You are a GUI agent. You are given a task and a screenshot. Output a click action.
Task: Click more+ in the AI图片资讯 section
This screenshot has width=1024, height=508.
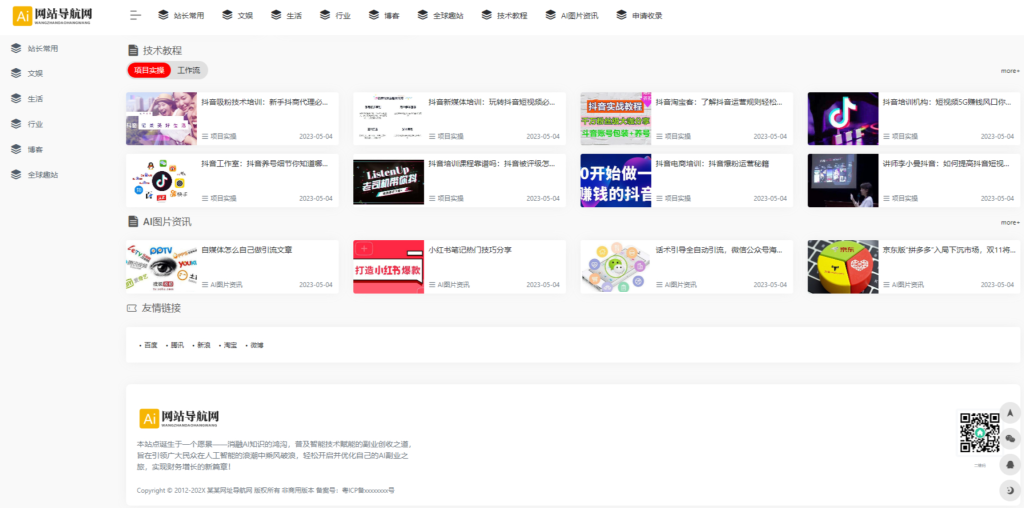pos(1010,223)
